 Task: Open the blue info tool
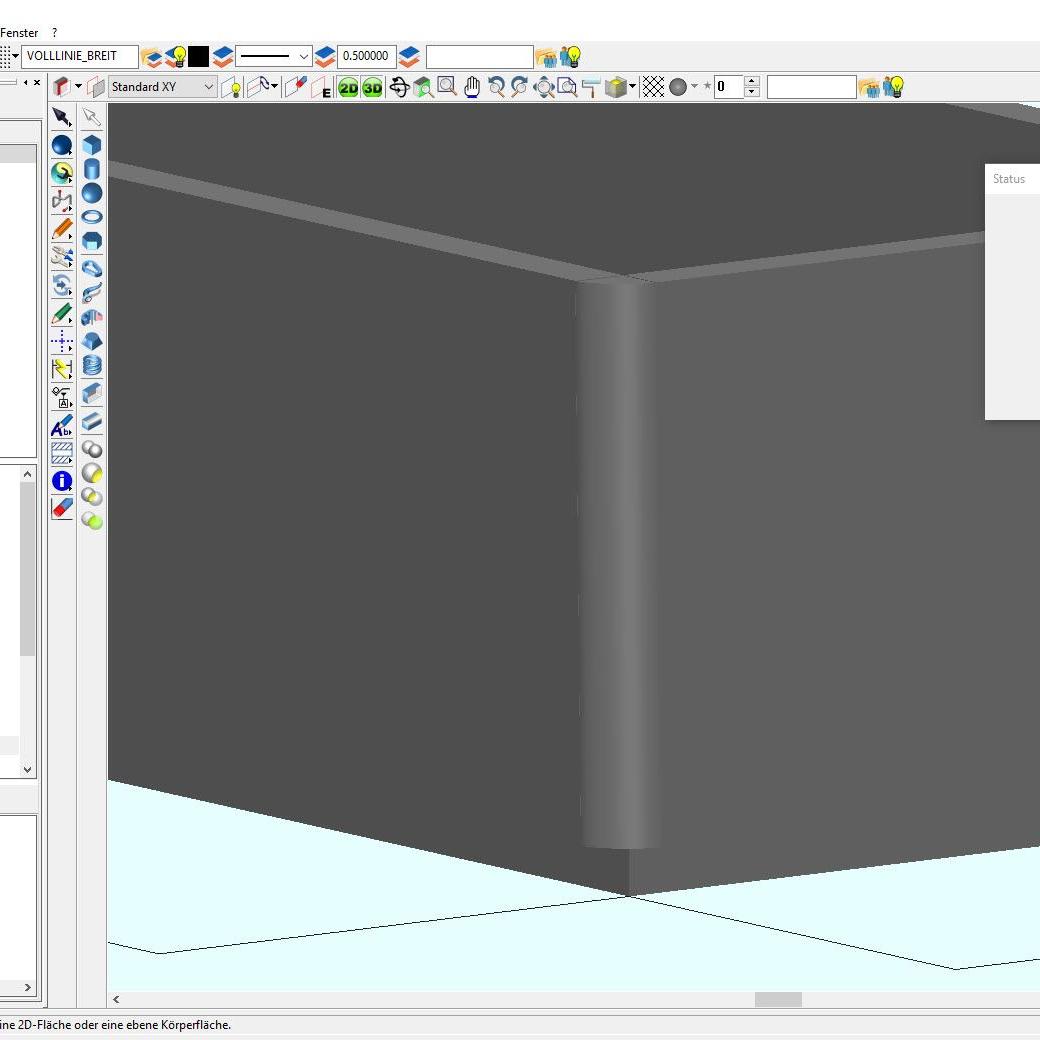click(x=62, y=481)
